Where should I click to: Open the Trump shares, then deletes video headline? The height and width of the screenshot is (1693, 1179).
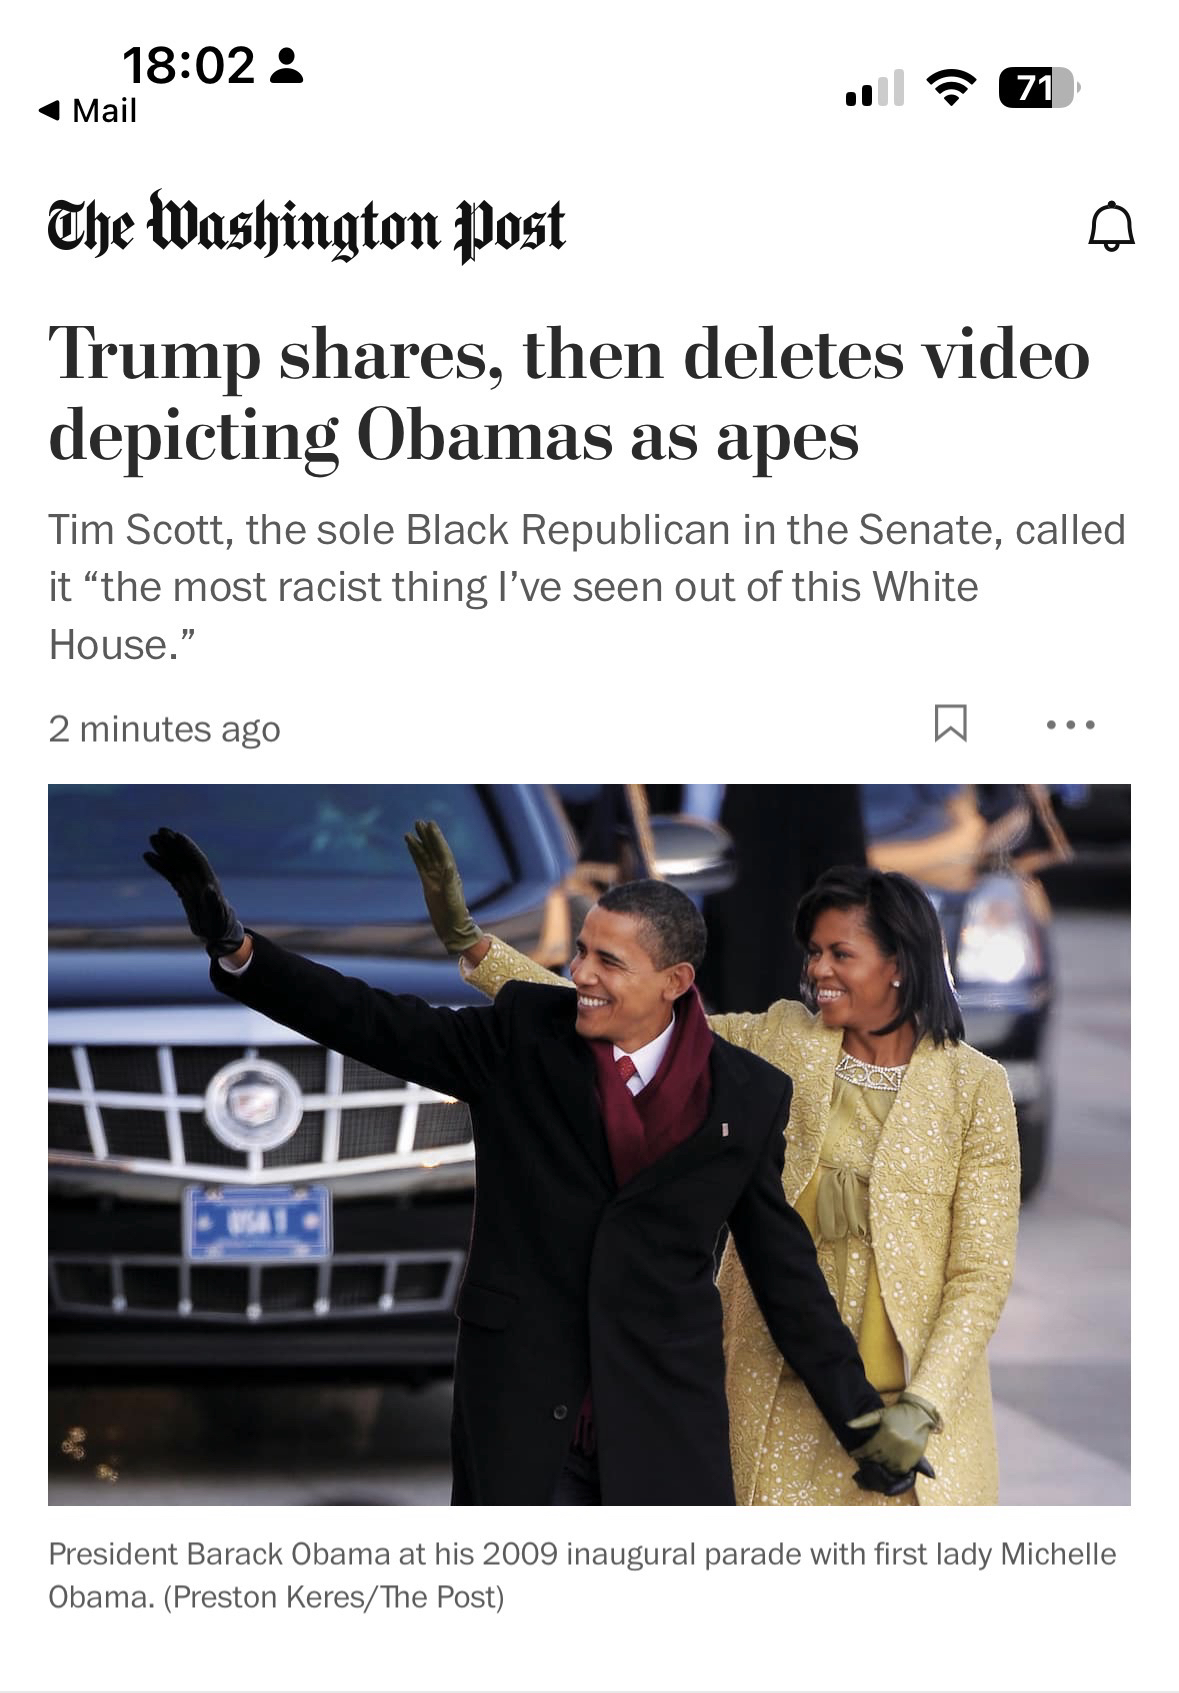pos(568,394)
